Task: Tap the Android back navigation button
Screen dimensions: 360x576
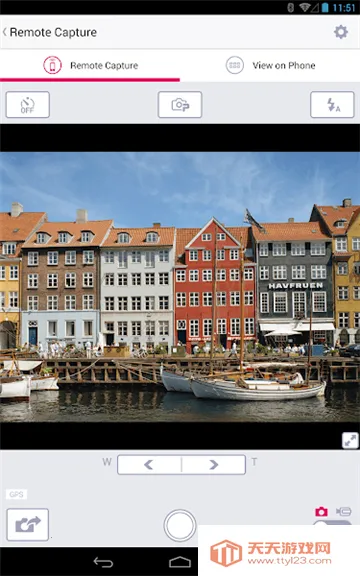Action: [103, 562]
